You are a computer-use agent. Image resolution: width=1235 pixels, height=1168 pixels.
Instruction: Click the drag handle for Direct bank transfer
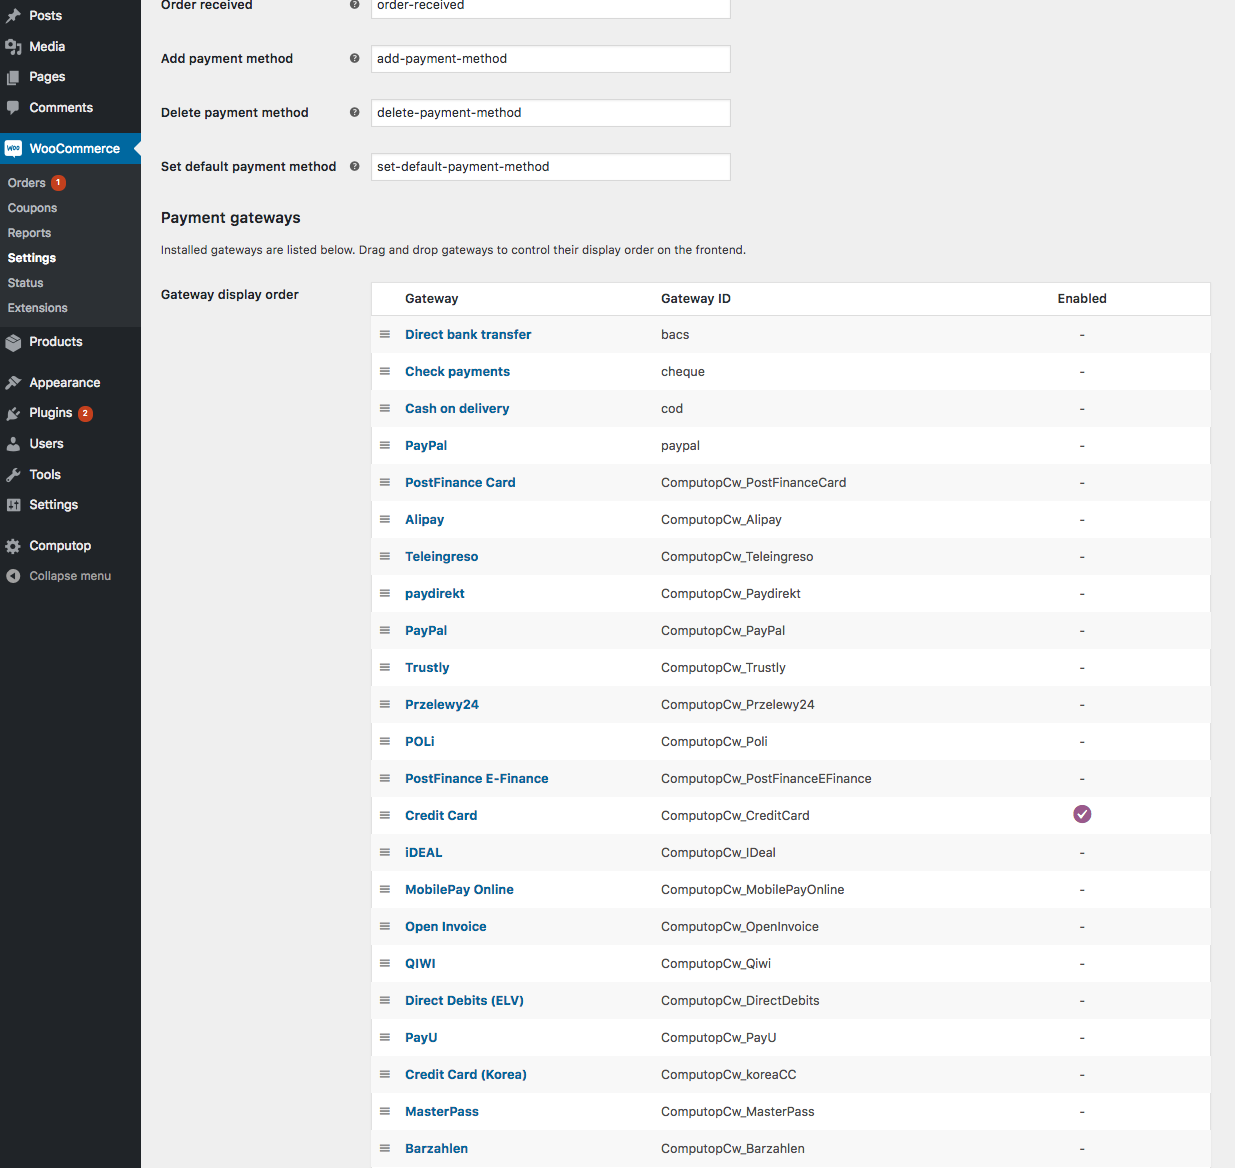pyautogui.click(x=385, y=334)
